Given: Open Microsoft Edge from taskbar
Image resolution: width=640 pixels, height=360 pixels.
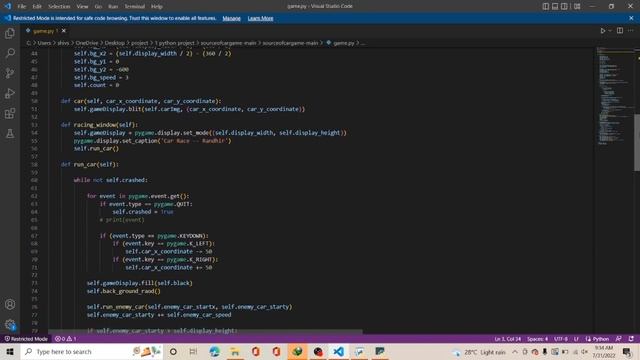Looking at the screenshot, I should pos(214,351).
